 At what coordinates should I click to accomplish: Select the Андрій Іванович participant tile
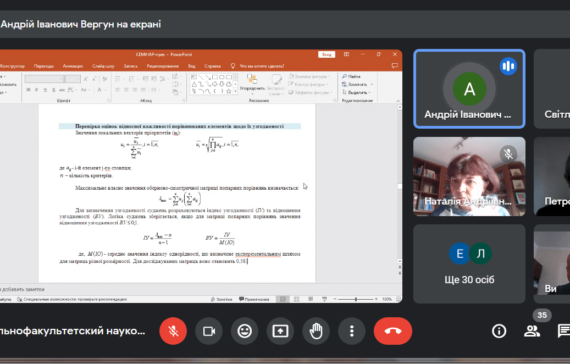[x=469, y=89]
